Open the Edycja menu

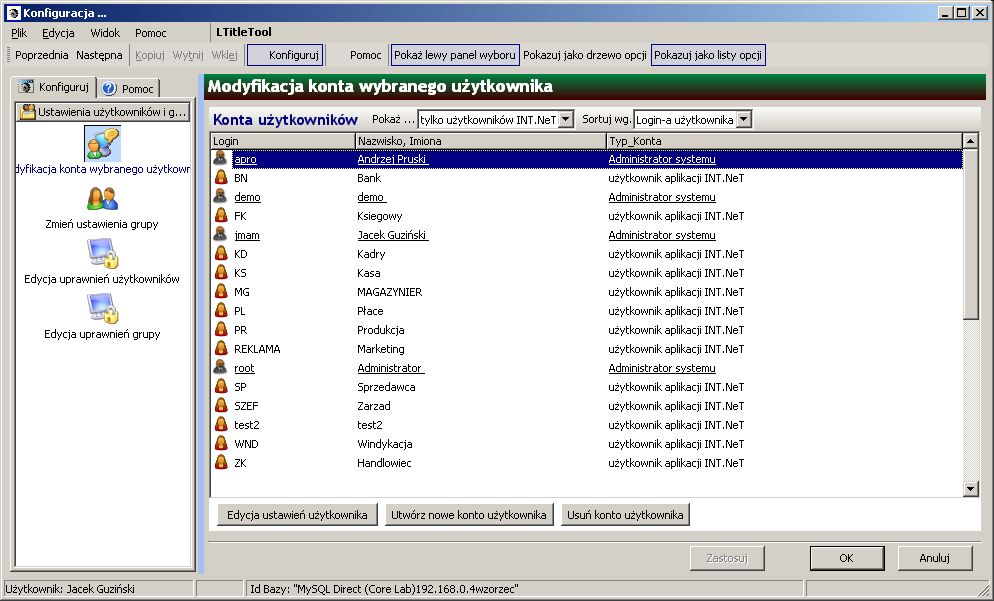point(58,33)
